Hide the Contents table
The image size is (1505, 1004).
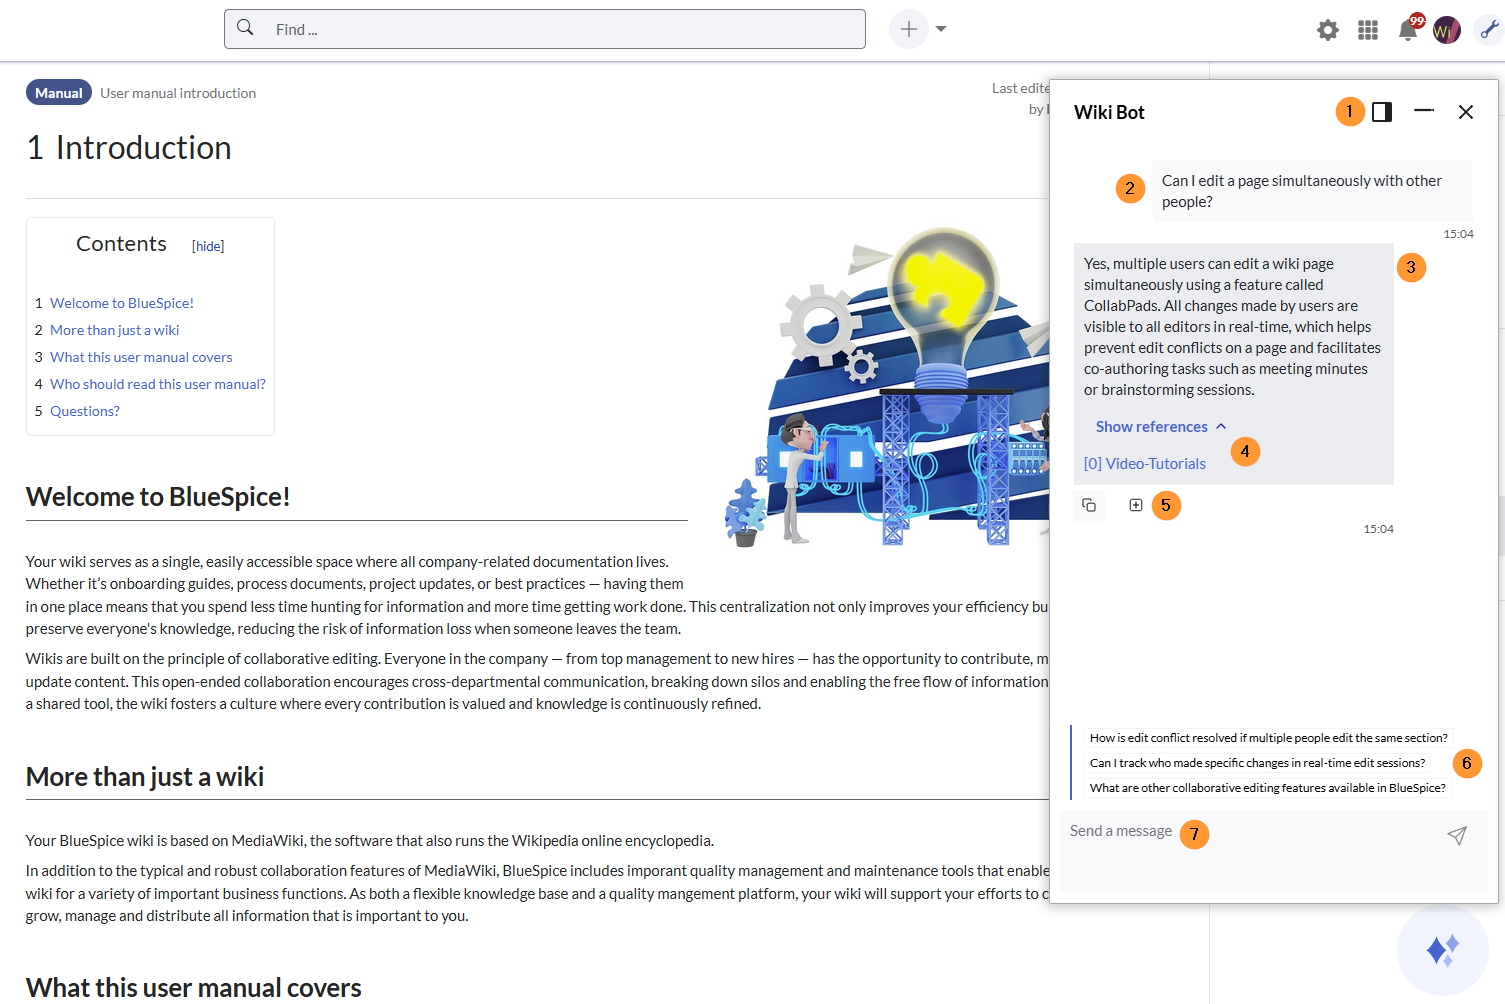[208, 247]
